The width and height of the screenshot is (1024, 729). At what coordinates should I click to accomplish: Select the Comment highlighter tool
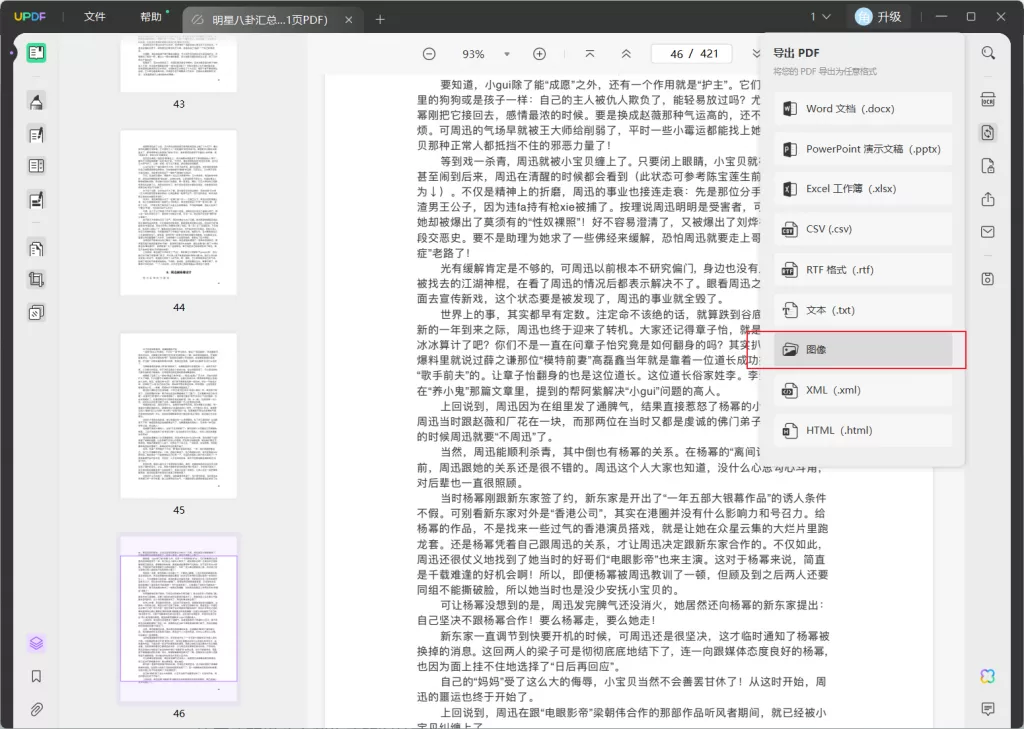(x=37, y=101)
